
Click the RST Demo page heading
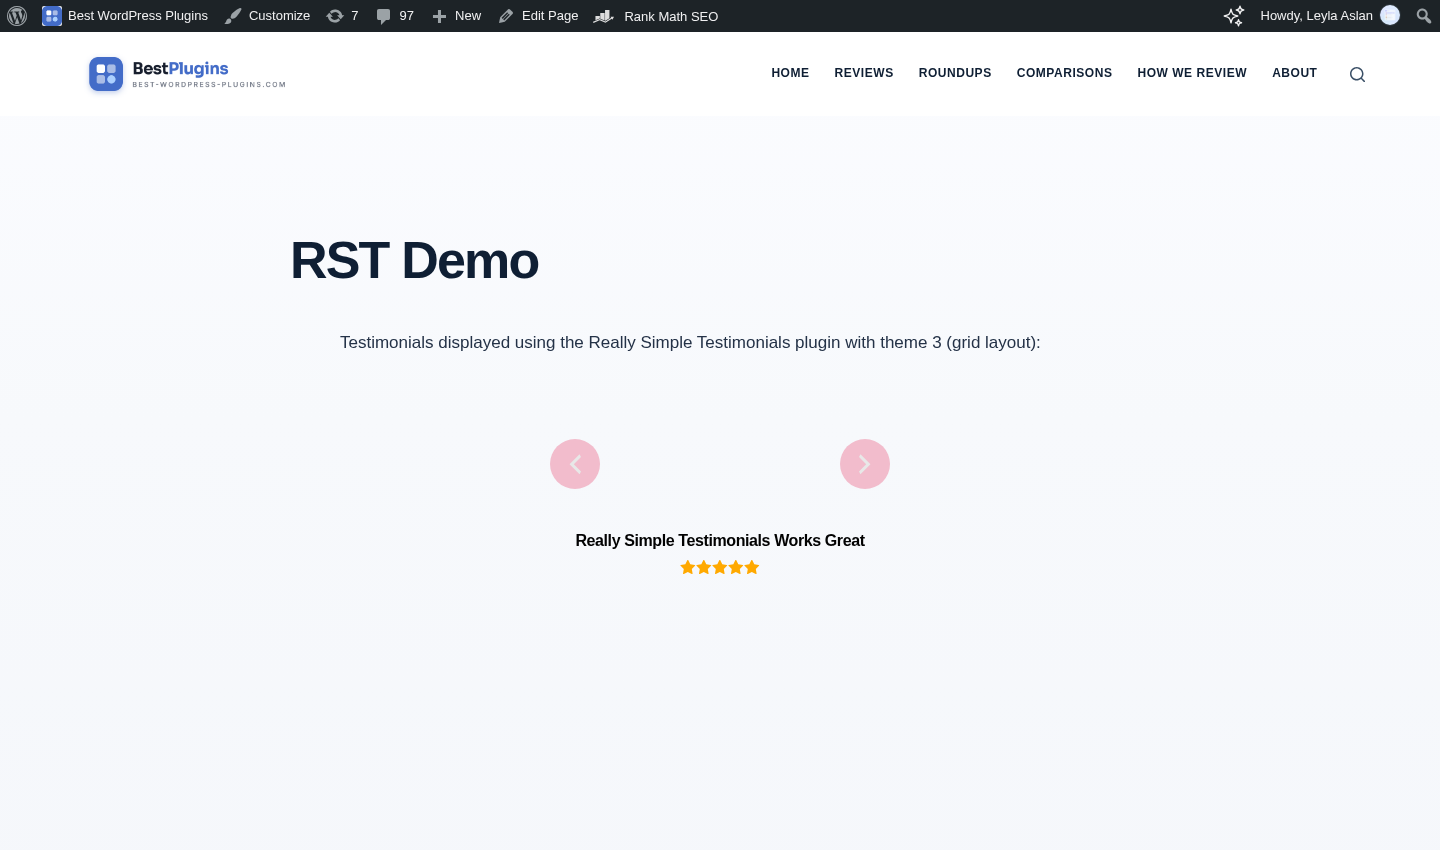[x=414, y=261]
